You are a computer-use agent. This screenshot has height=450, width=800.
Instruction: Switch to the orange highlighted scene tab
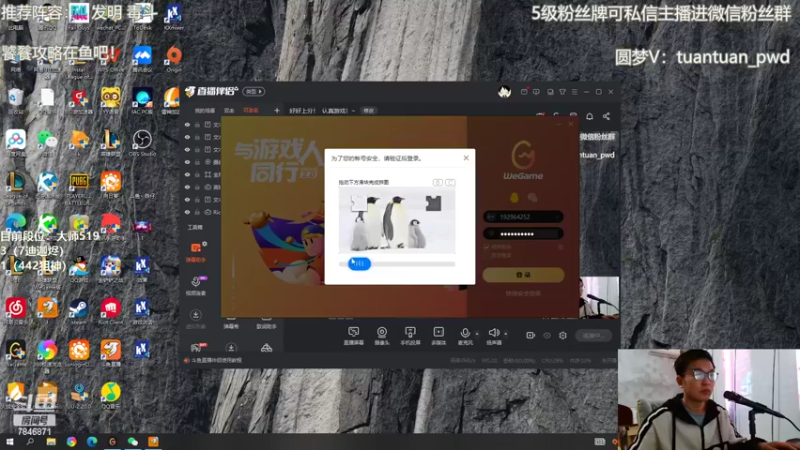[251, 110]
